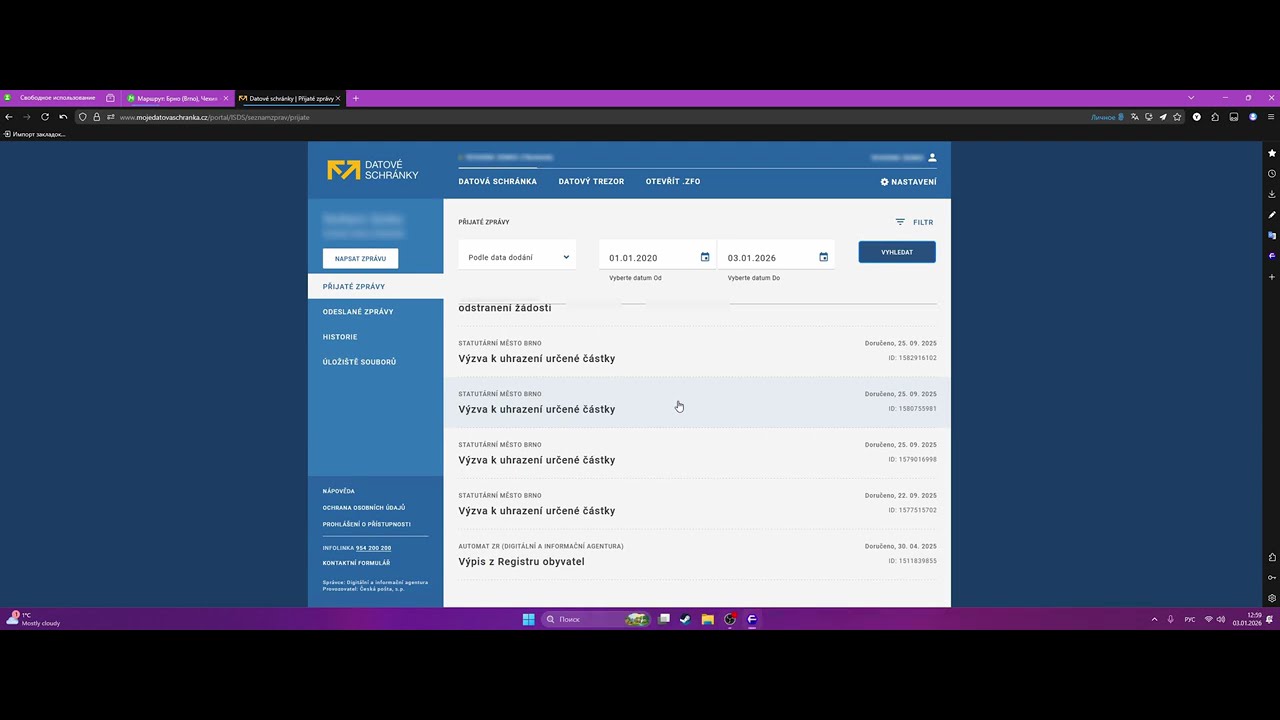The width and height of the screenshot is (1280, 720).
Task: Expand the tab list chevron in title bar
Action: coord(1191,98)
